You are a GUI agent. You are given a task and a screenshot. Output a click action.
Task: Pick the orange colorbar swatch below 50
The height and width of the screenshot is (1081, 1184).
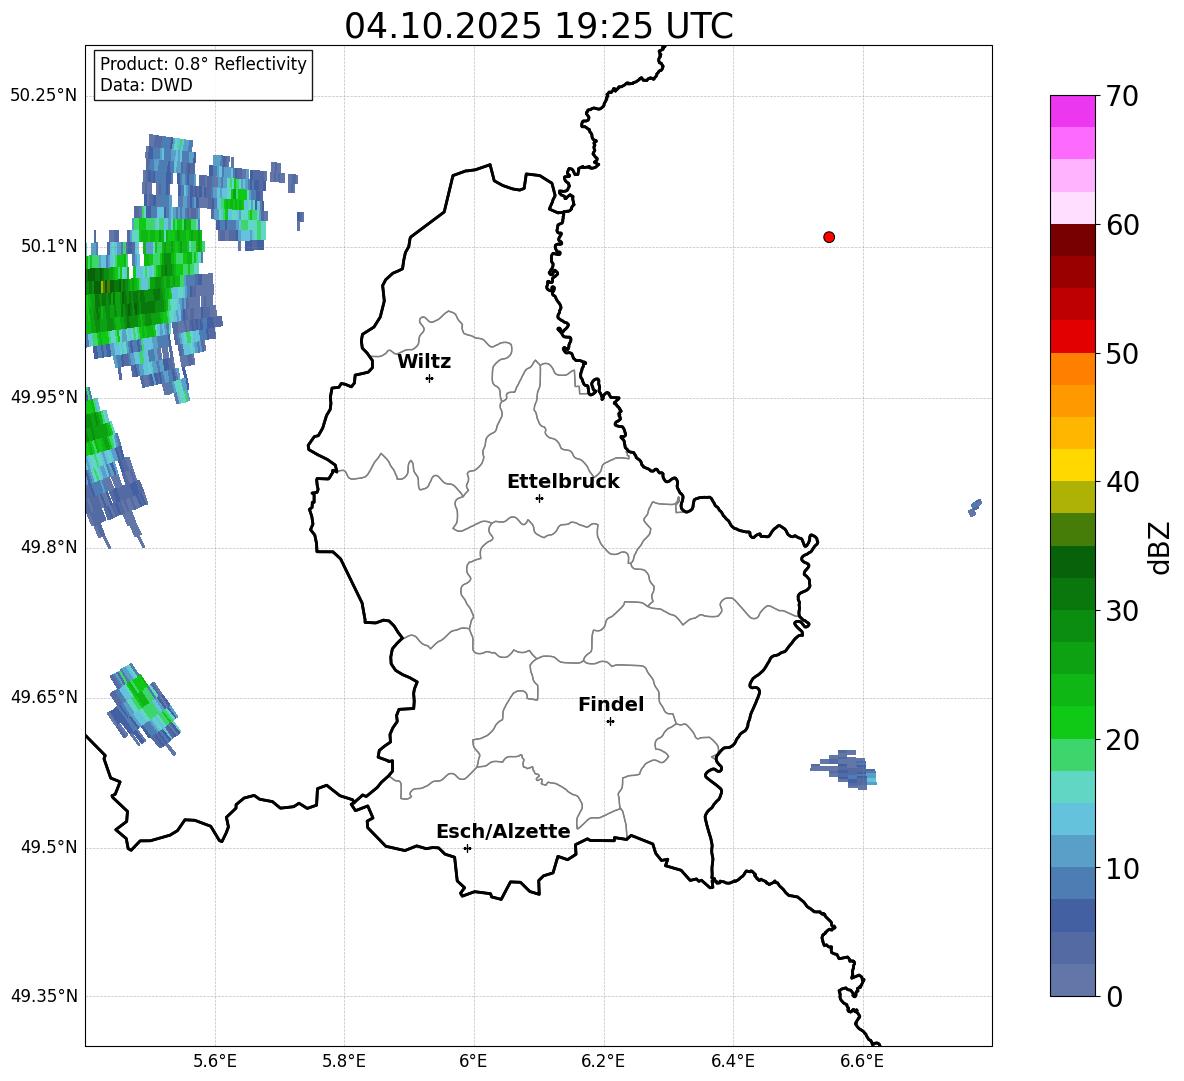pos(1072,369)
